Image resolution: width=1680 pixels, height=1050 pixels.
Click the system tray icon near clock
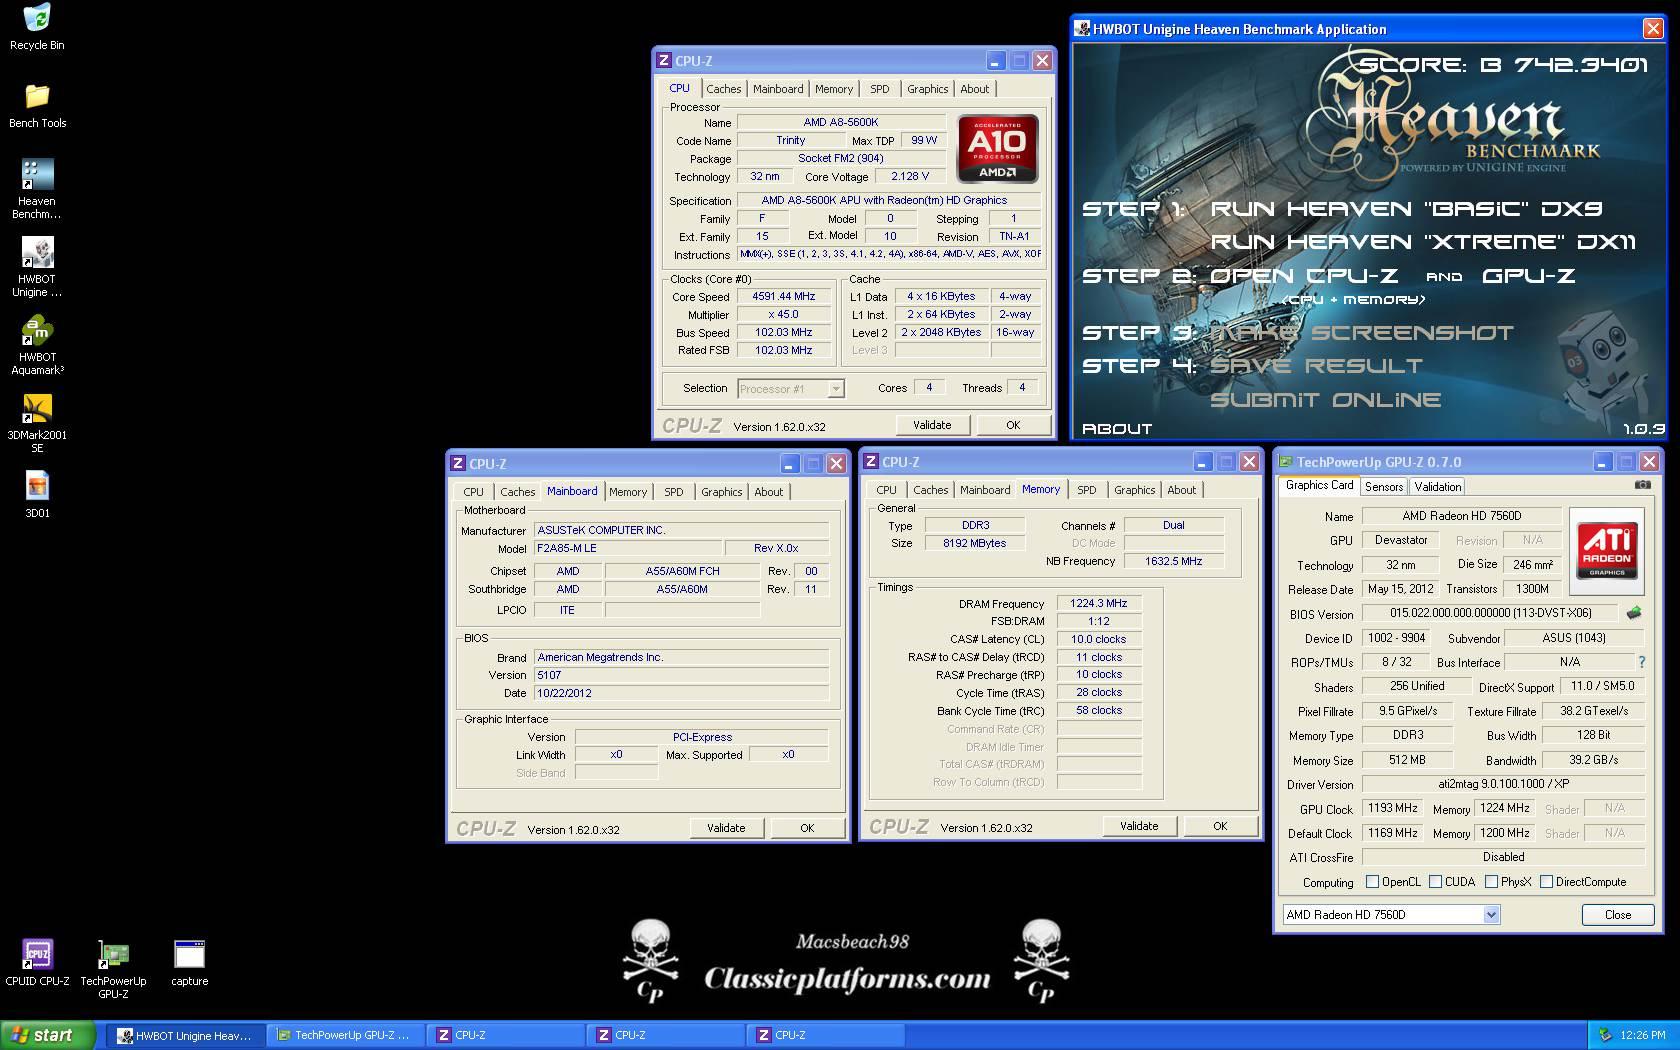(1606, 1035)
